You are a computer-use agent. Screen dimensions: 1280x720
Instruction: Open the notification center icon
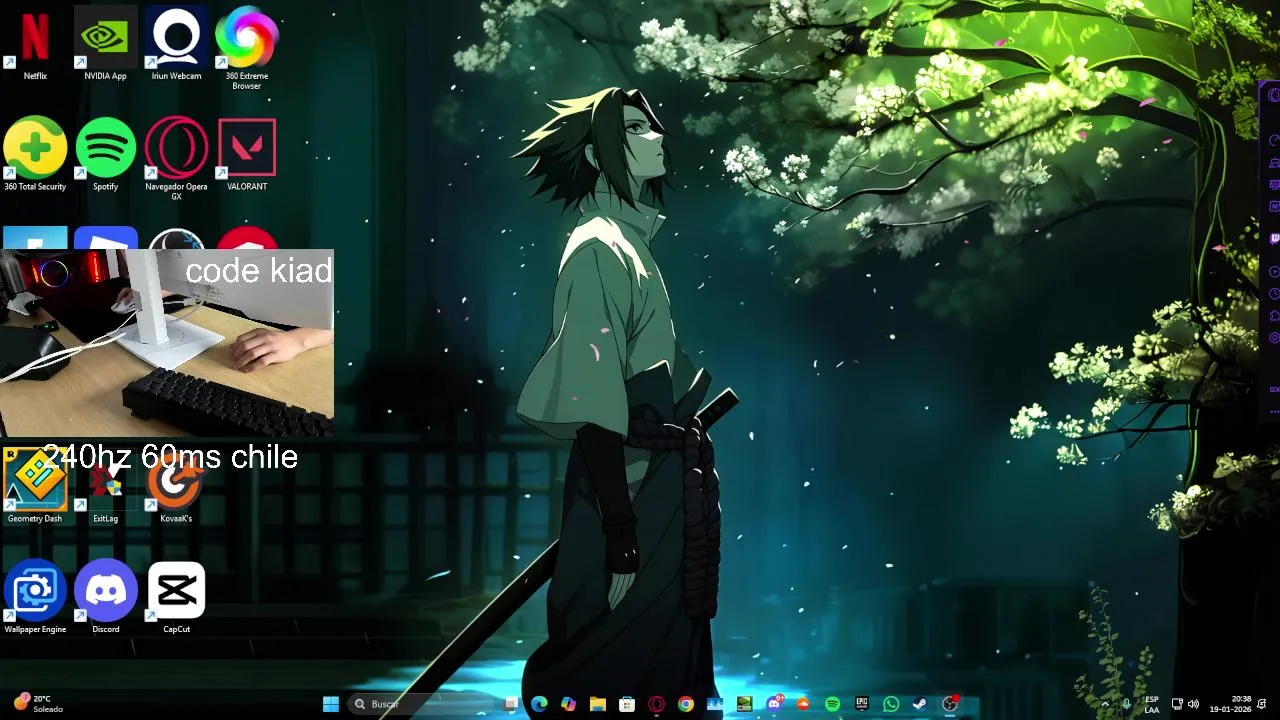[x=1262, y=704]
